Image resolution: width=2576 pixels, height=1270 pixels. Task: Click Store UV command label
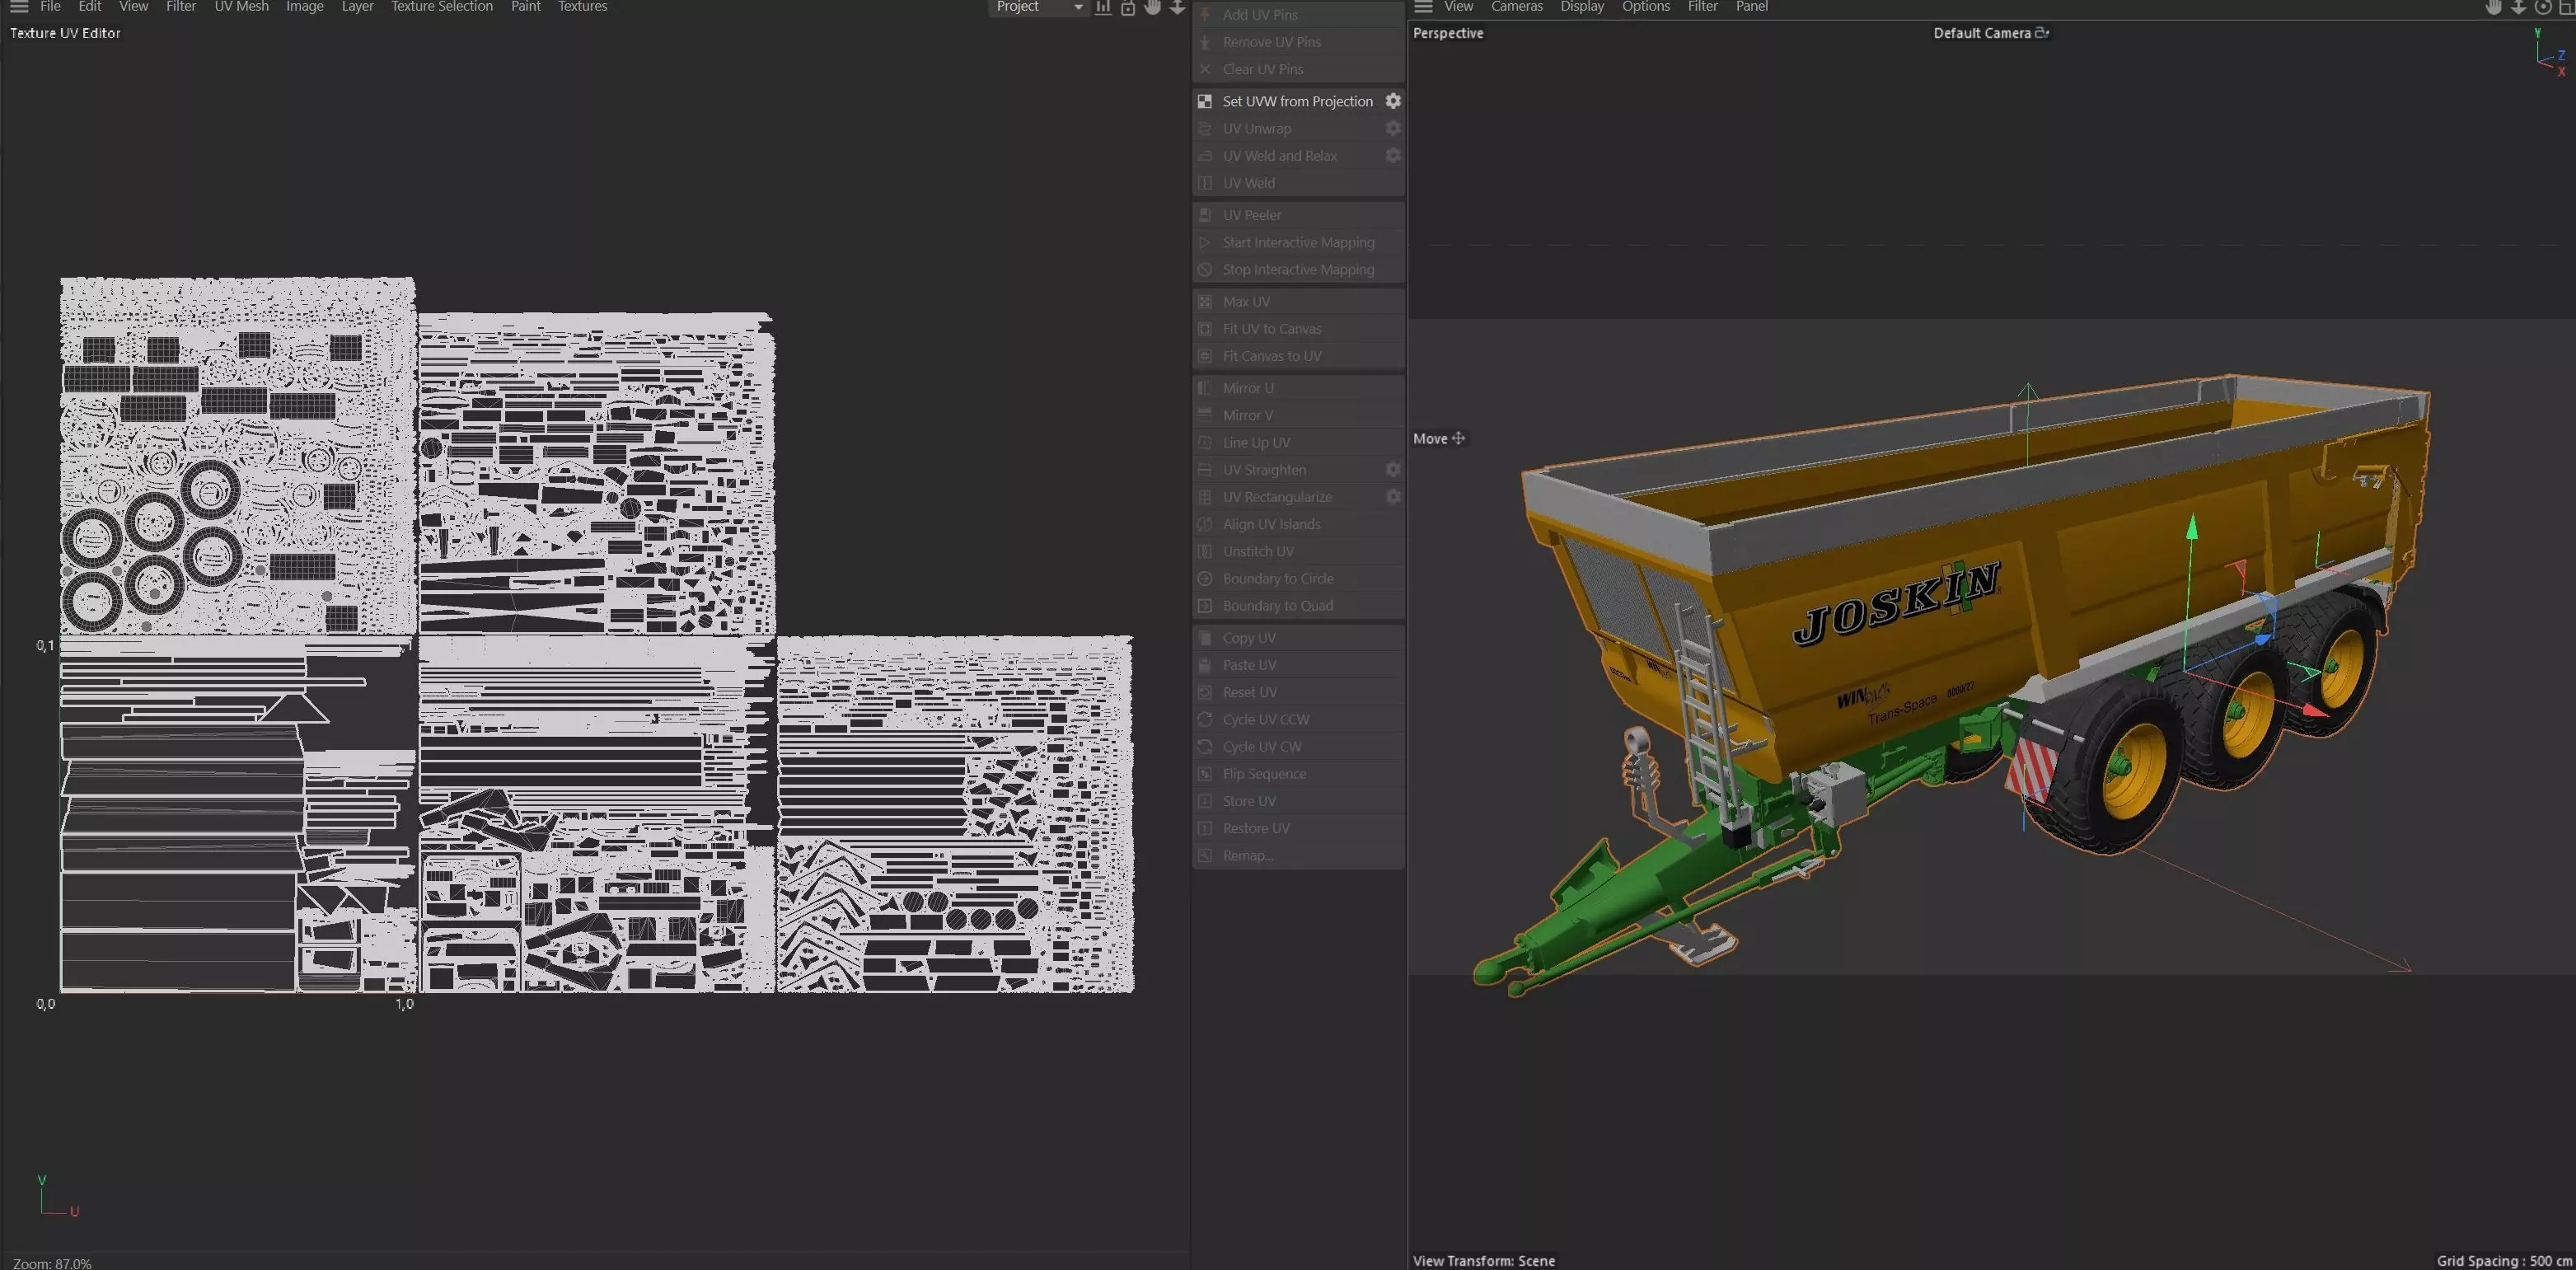(1249, 801)
